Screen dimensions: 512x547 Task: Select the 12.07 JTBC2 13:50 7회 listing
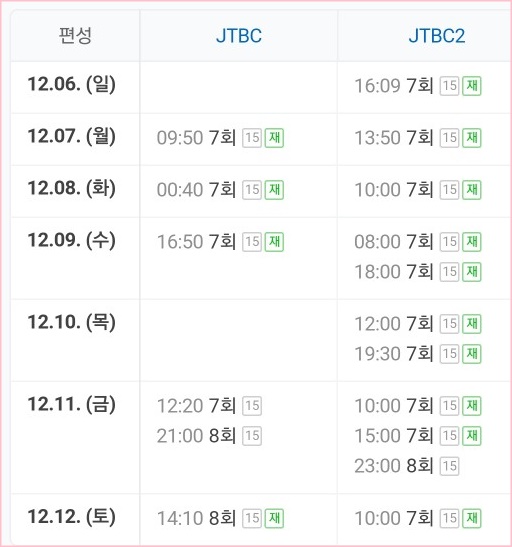tap(418, 138)
